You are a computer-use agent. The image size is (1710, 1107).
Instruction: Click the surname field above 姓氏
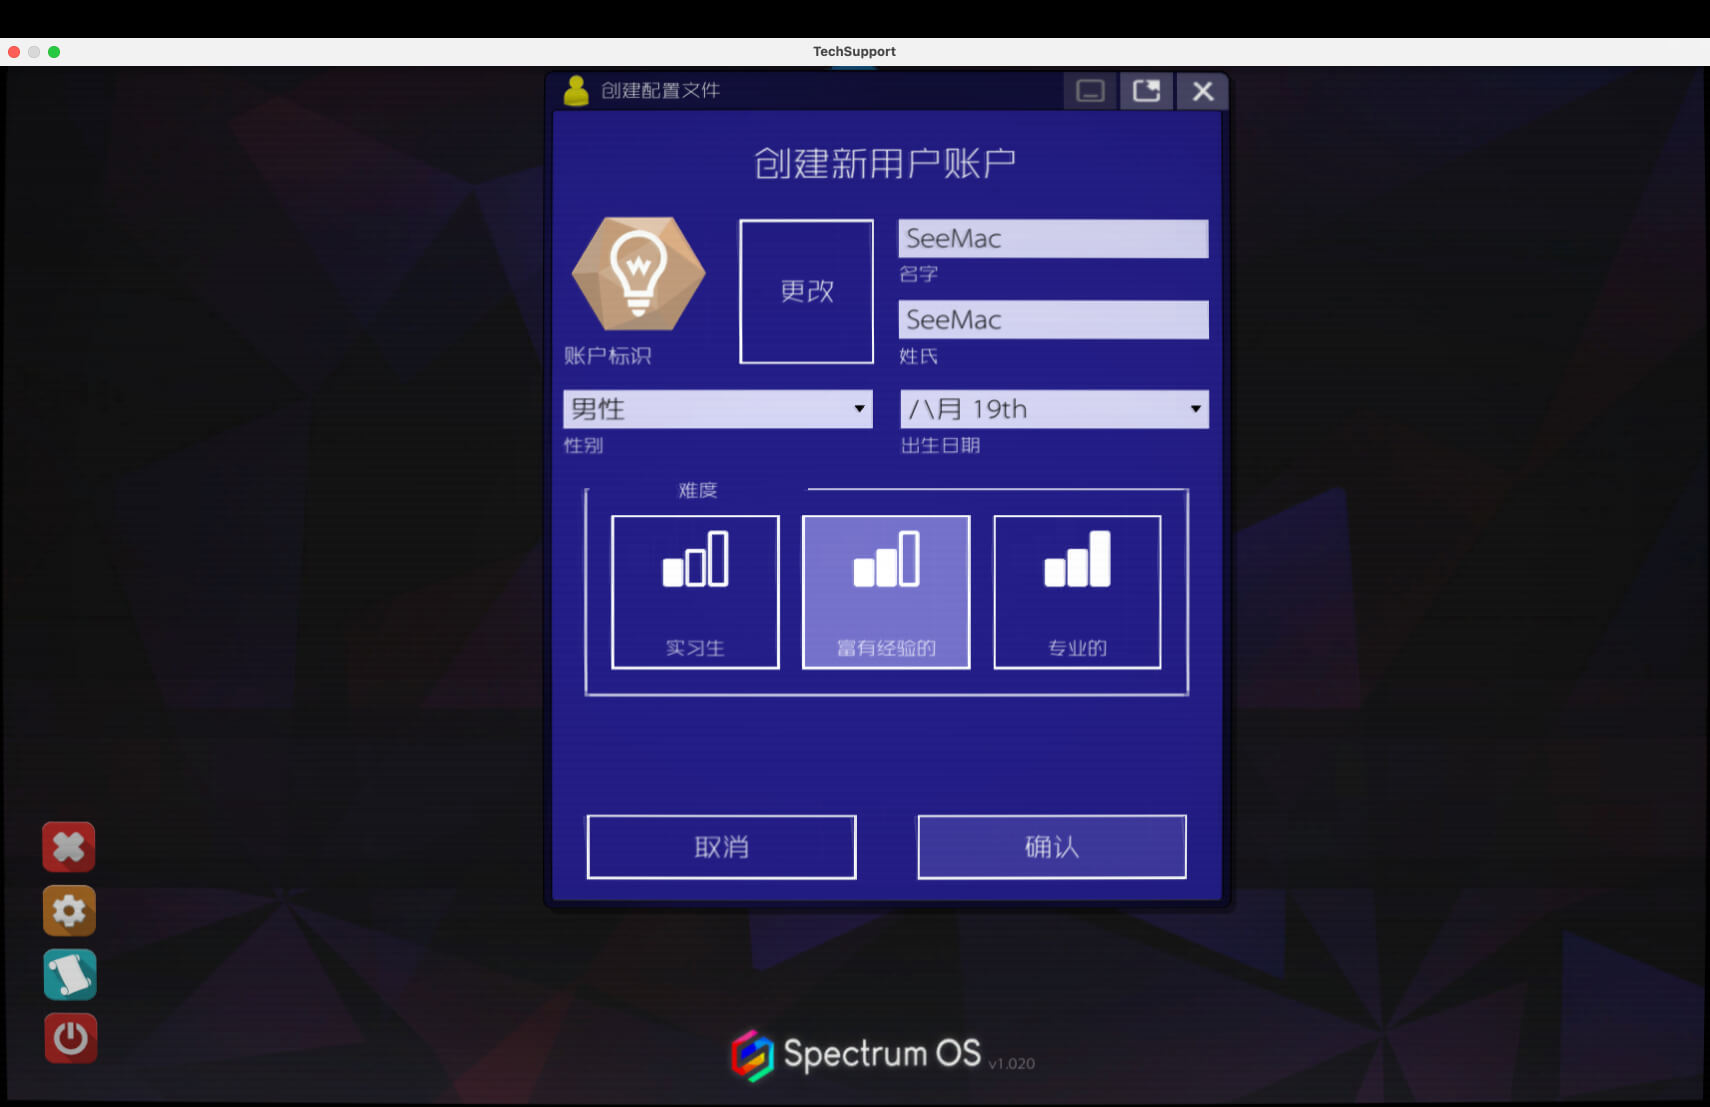[1053, 320]
